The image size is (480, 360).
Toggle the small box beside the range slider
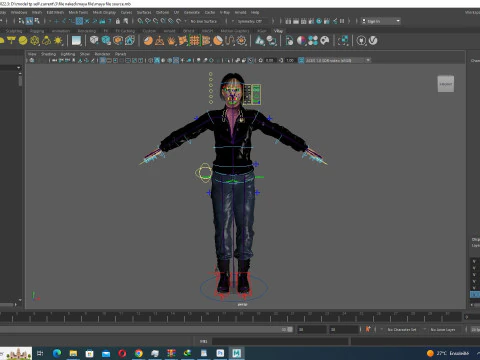[x=290, y=329]
